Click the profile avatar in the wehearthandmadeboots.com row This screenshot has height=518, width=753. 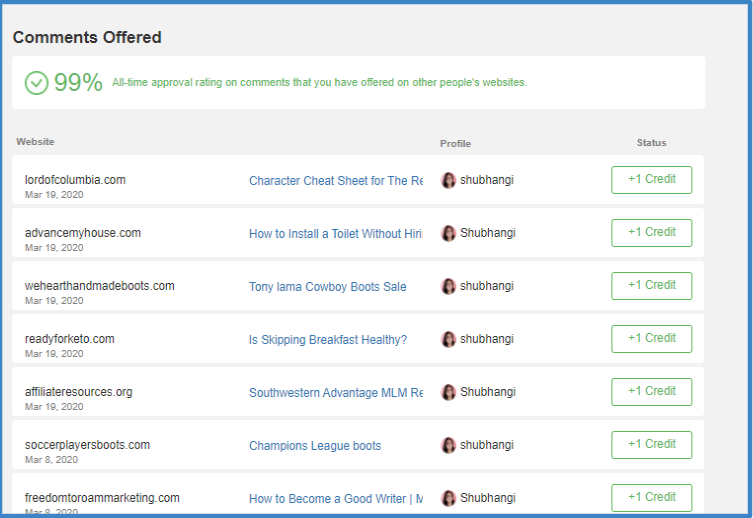448,287
